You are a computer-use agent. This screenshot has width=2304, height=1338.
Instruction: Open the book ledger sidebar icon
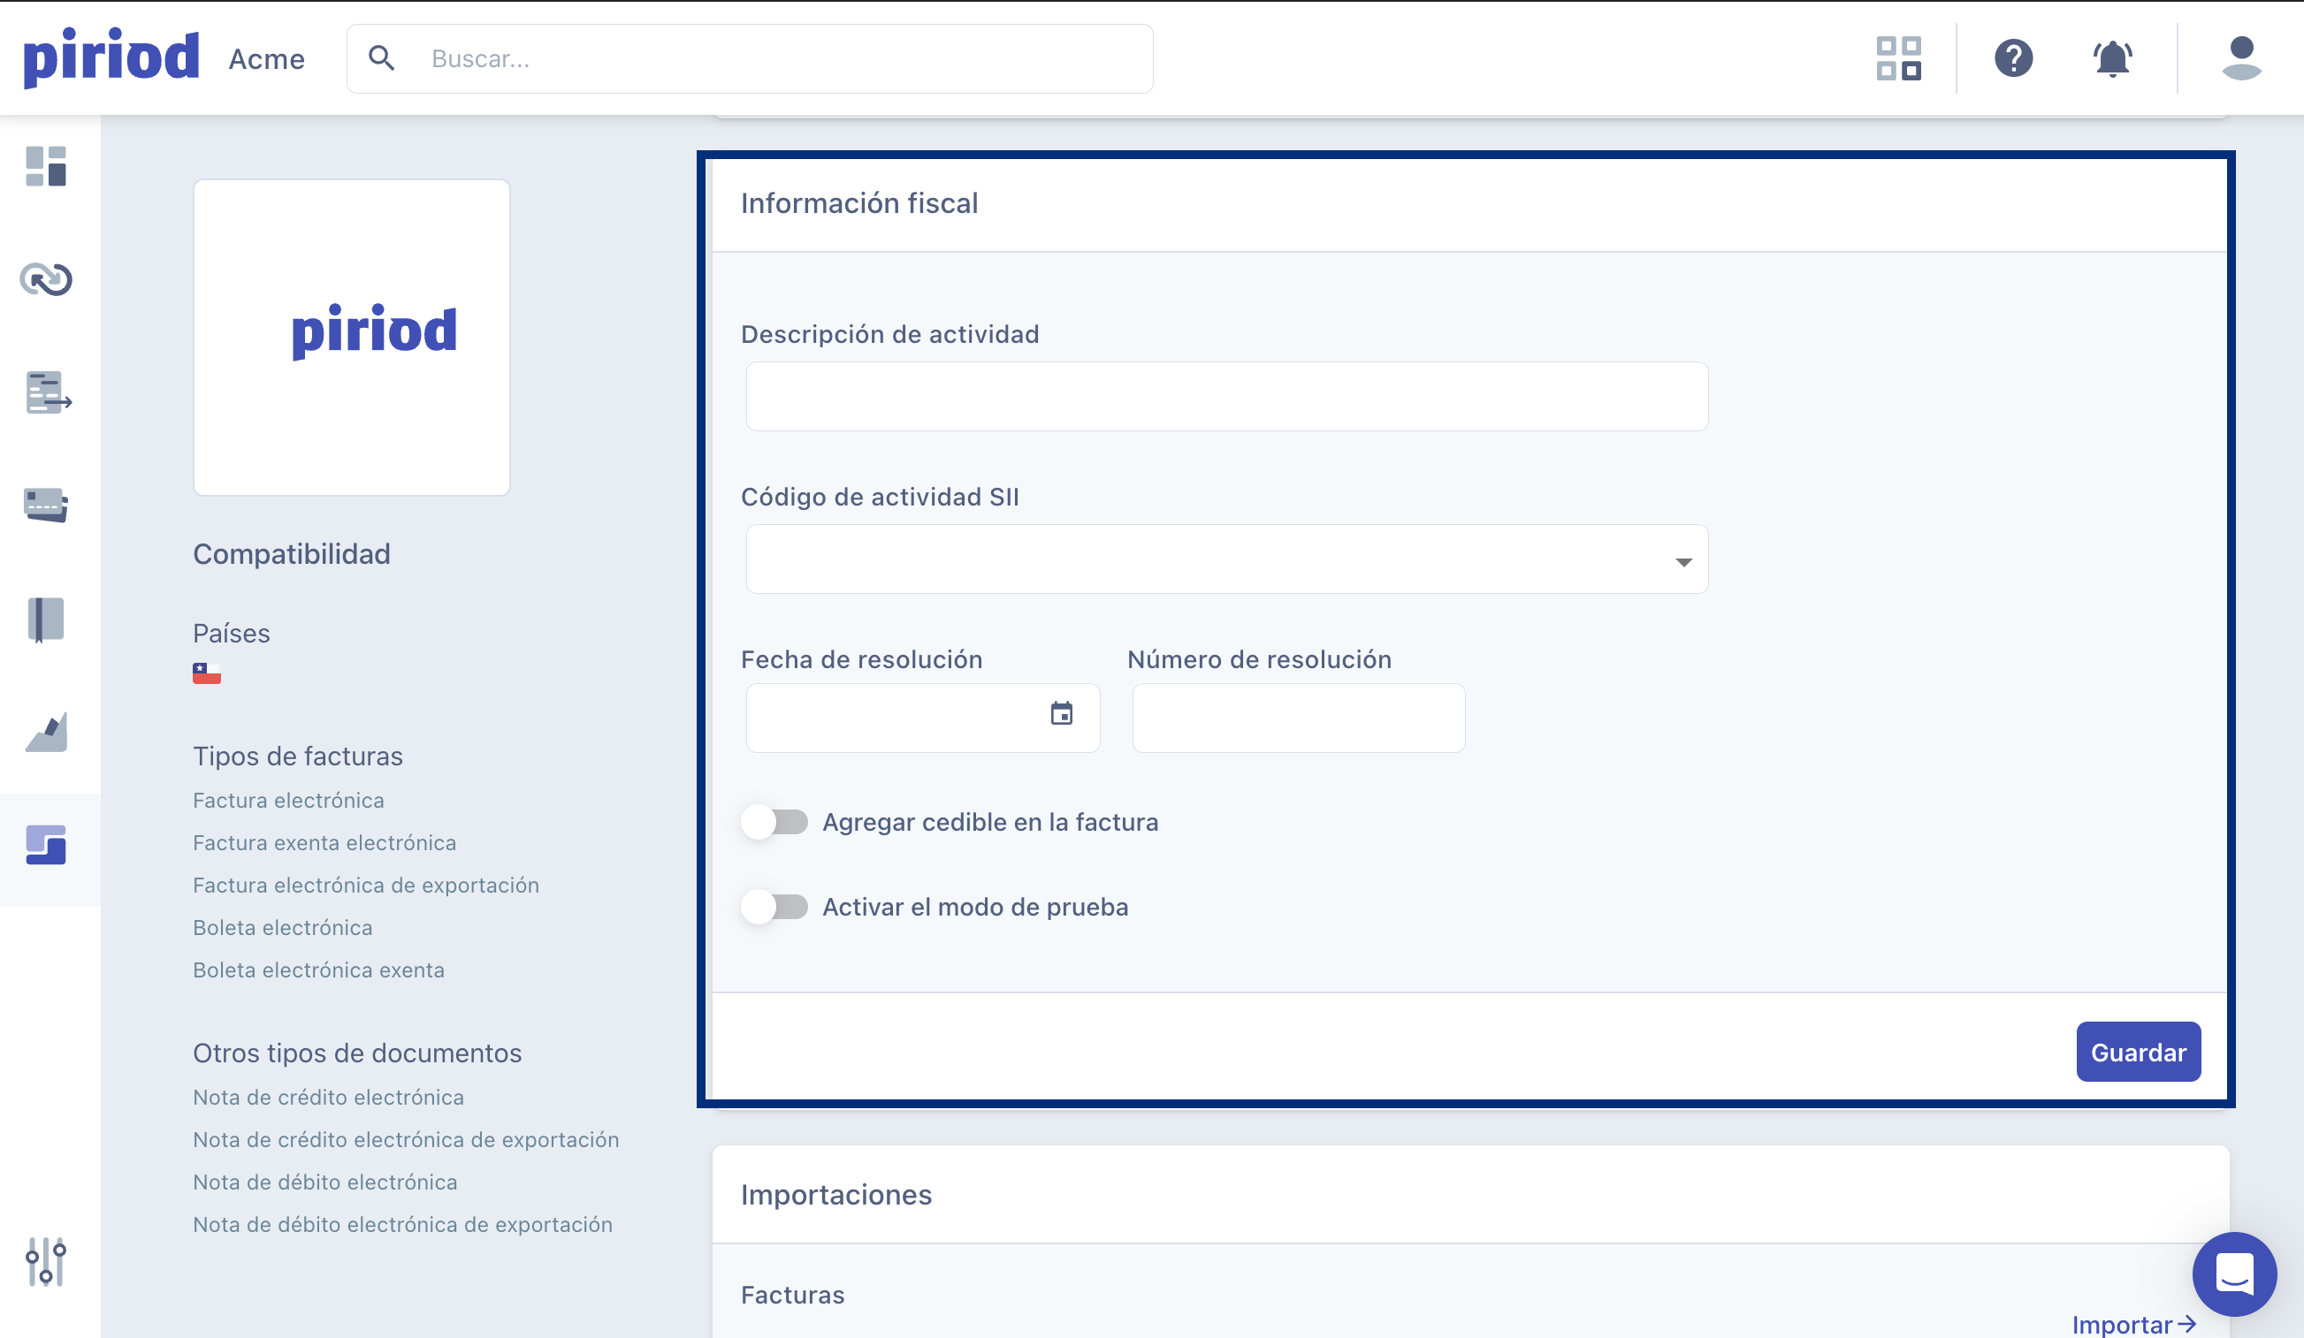click(46, 619)
